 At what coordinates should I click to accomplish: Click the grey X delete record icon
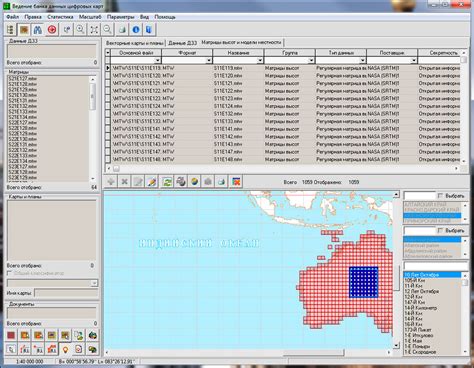click(125, 182)
